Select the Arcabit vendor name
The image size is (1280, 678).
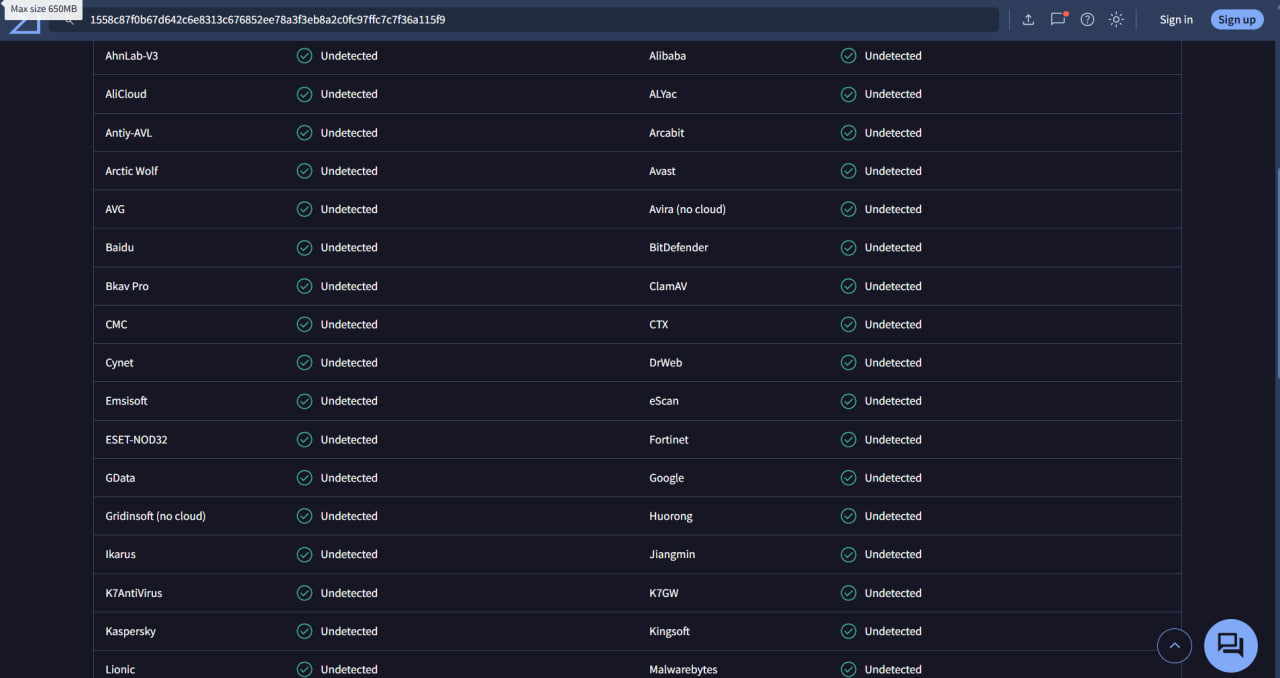pyautogui.click(x=667, y=133)
